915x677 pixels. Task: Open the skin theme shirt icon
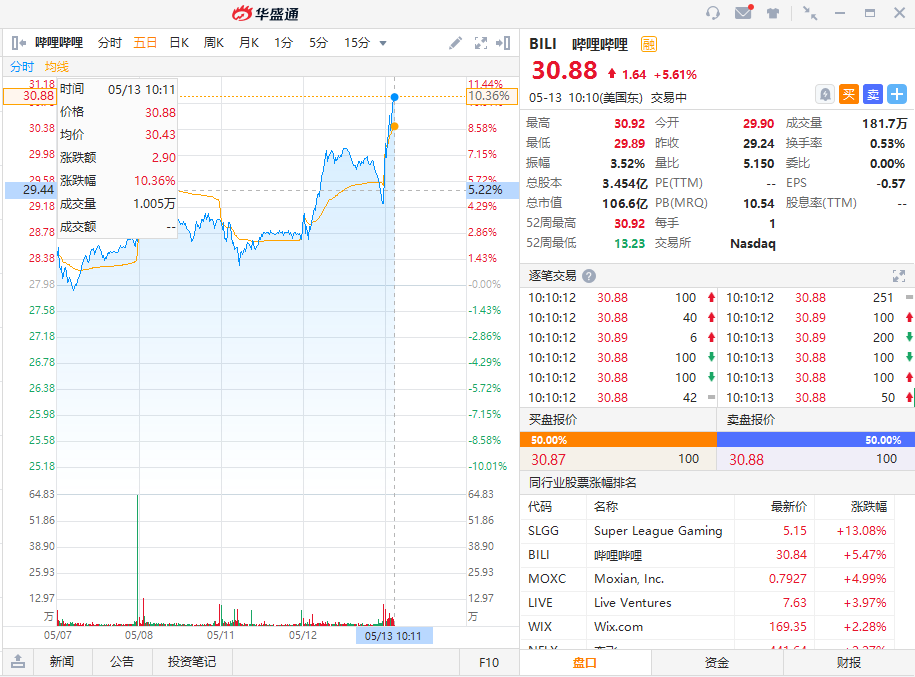click(x=773, y=13)
